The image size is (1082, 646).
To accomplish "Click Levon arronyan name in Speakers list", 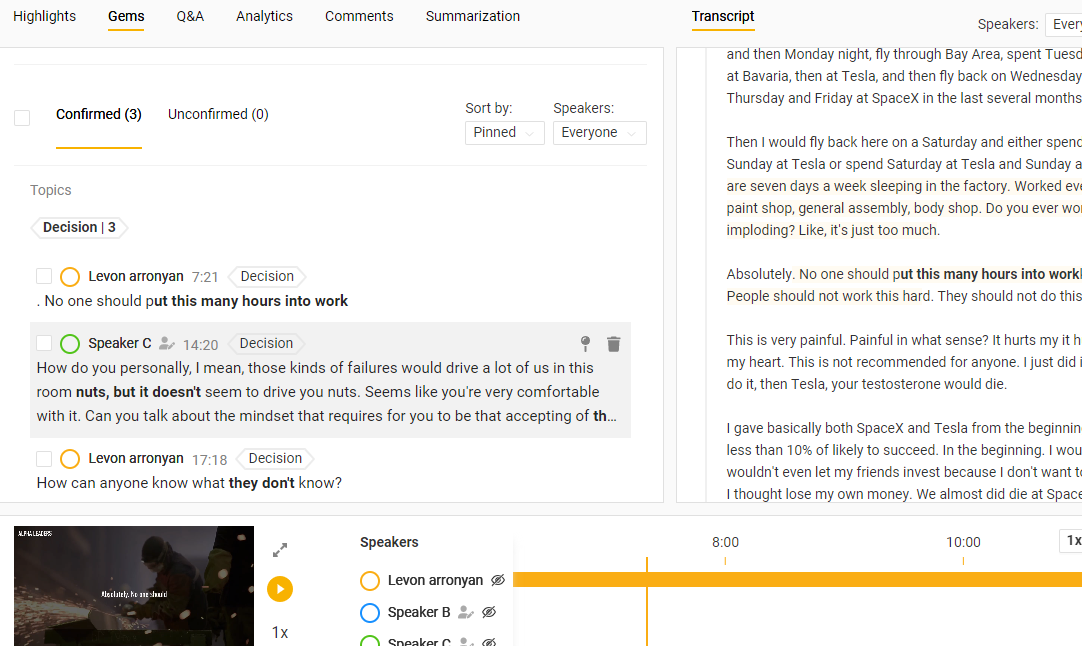I will (x=435, y=580).
